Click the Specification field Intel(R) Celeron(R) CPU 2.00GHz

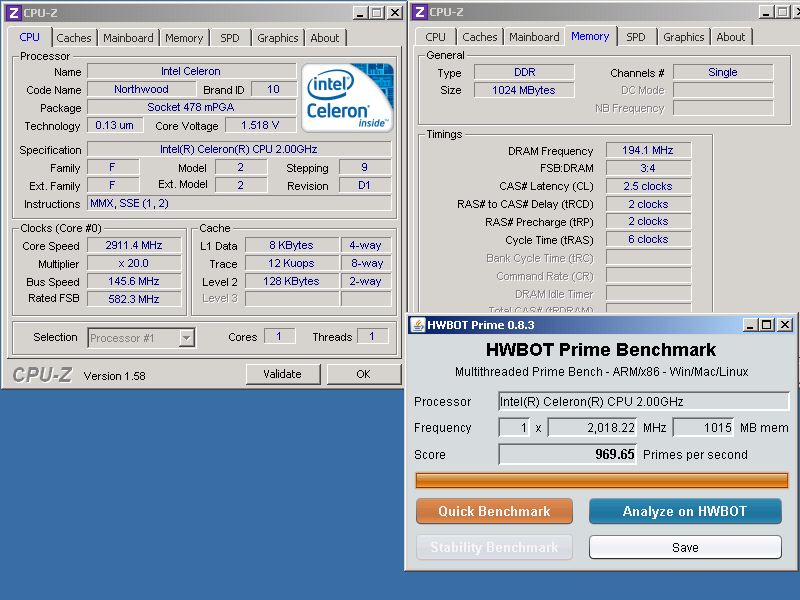coord(239,149)
